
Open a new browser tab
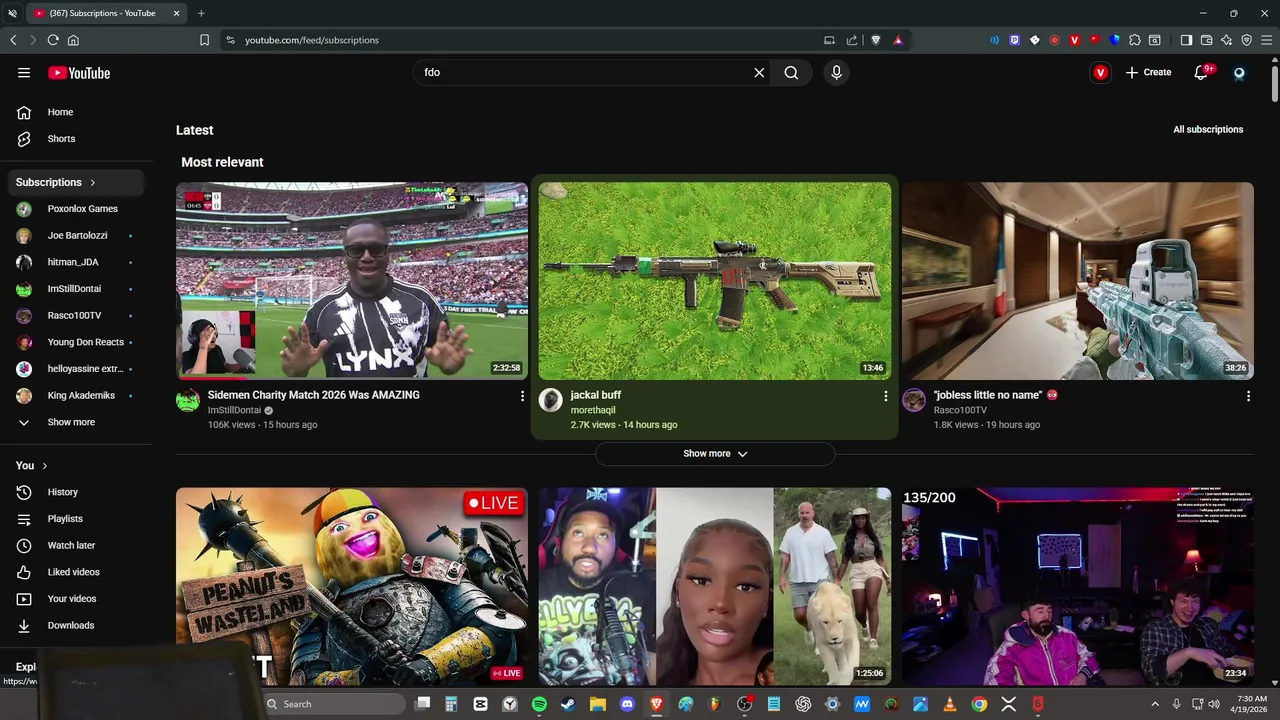[x=201, y=13]
